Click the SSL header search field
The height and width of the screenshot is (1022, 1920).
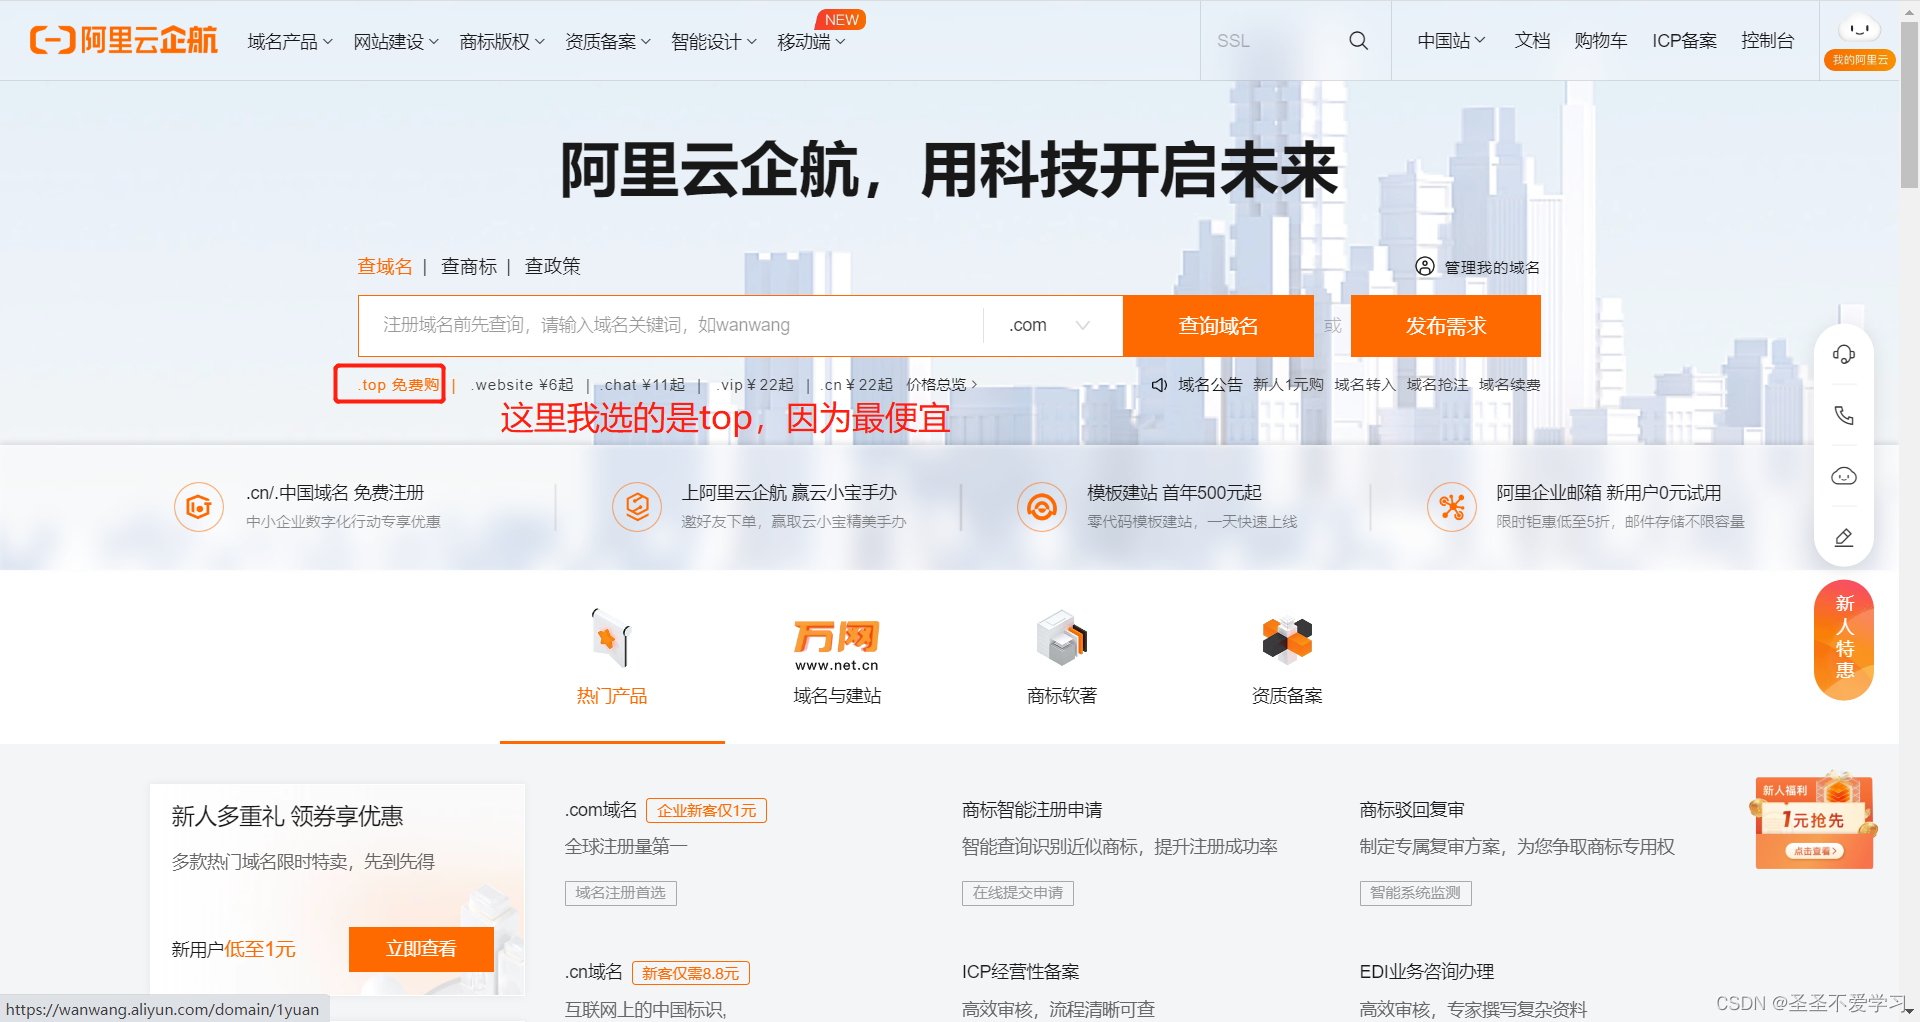[1275, 41]
